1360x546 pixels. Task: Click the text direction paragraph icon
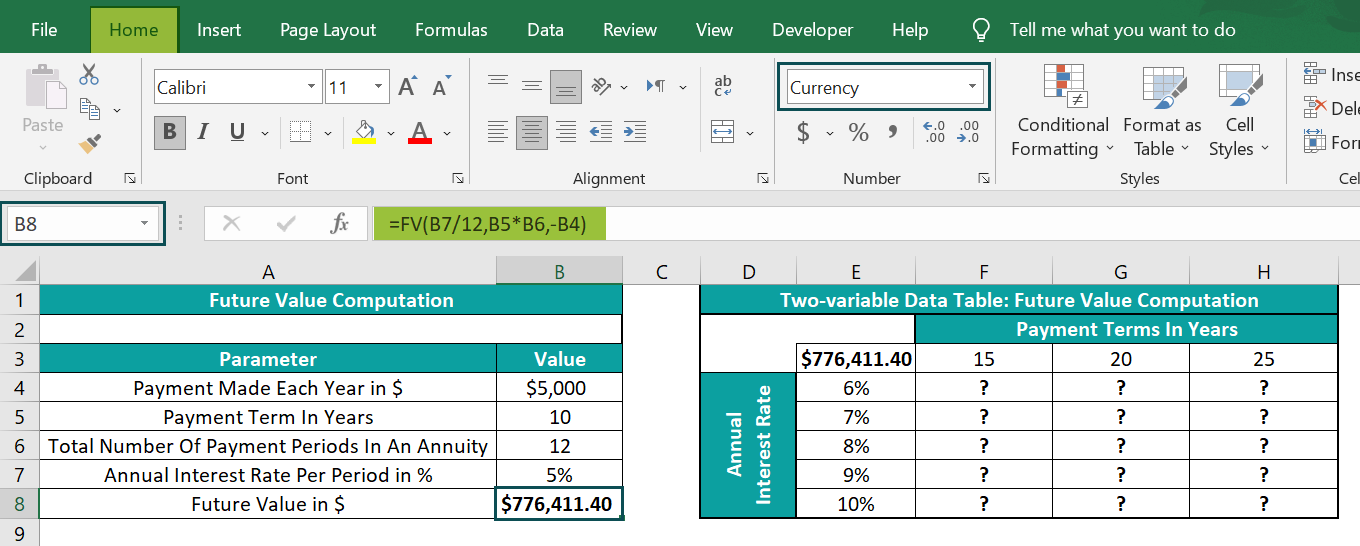[x=656, y=86]
